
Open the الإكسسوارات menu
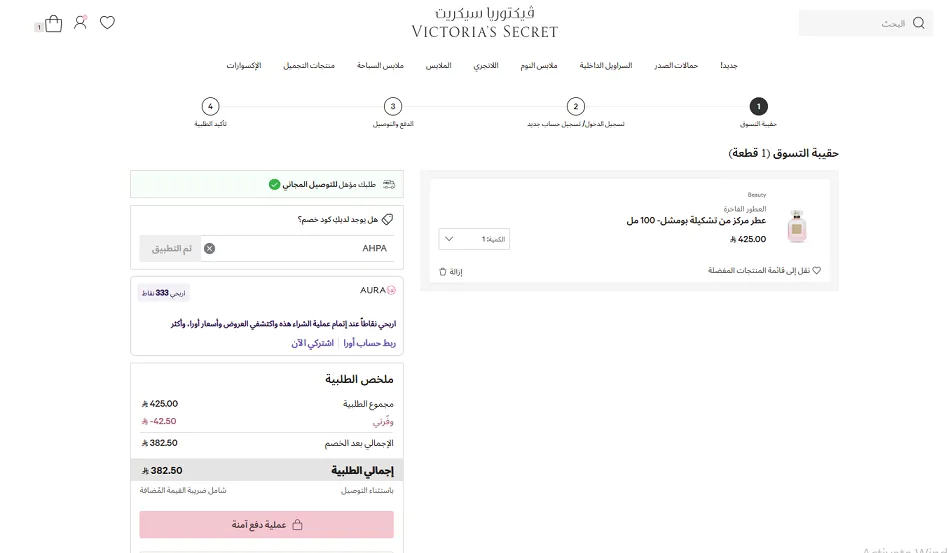click(x=244, y=65)
